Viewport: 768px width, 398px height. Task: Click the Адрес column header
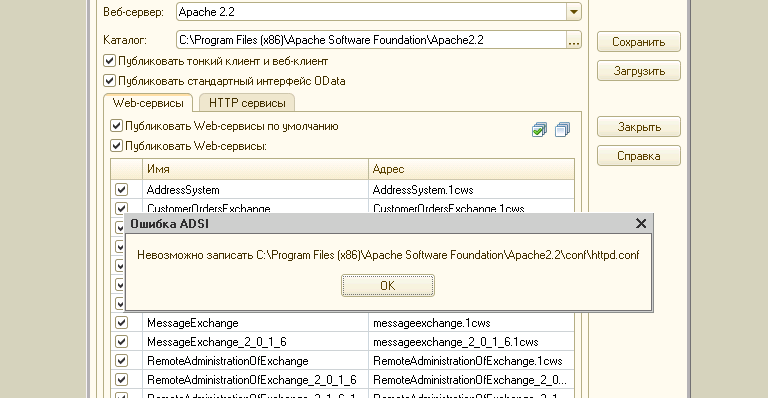[471, 169]
